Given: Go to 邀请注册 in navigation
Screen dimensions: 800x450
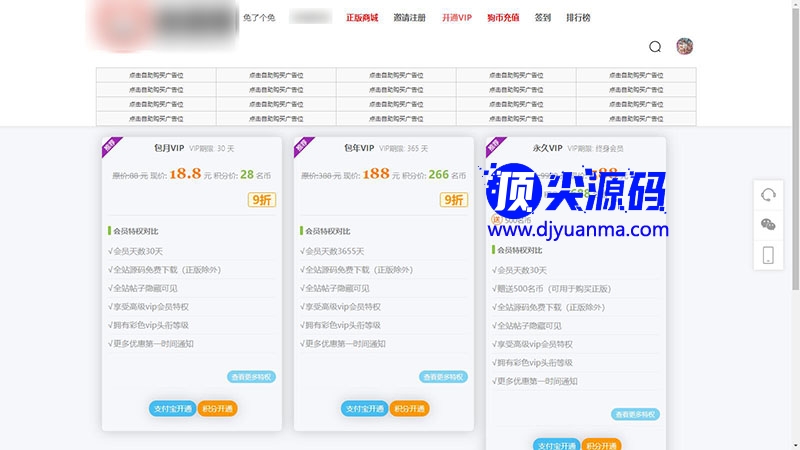Looking at the screenshot, I should 409,17.
